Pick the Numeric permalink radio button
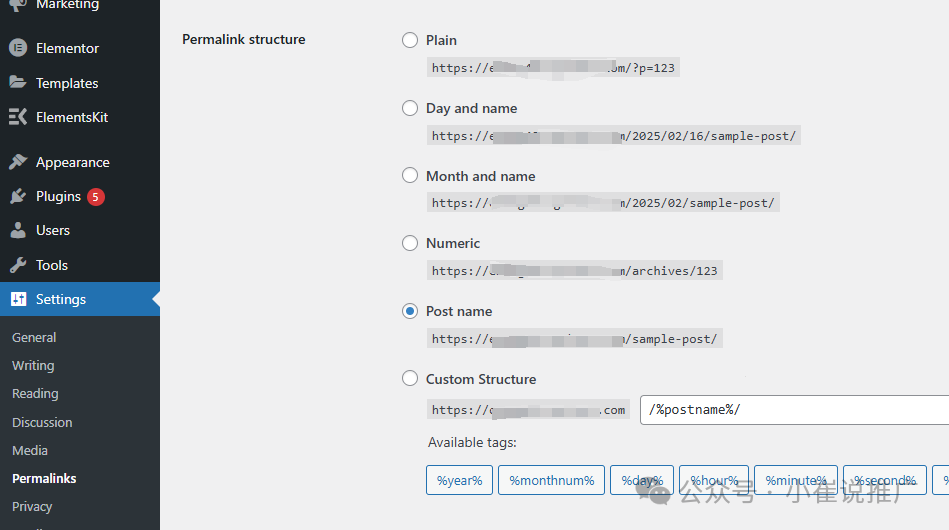This screenshot has width=949, height=530. point(410,243)
